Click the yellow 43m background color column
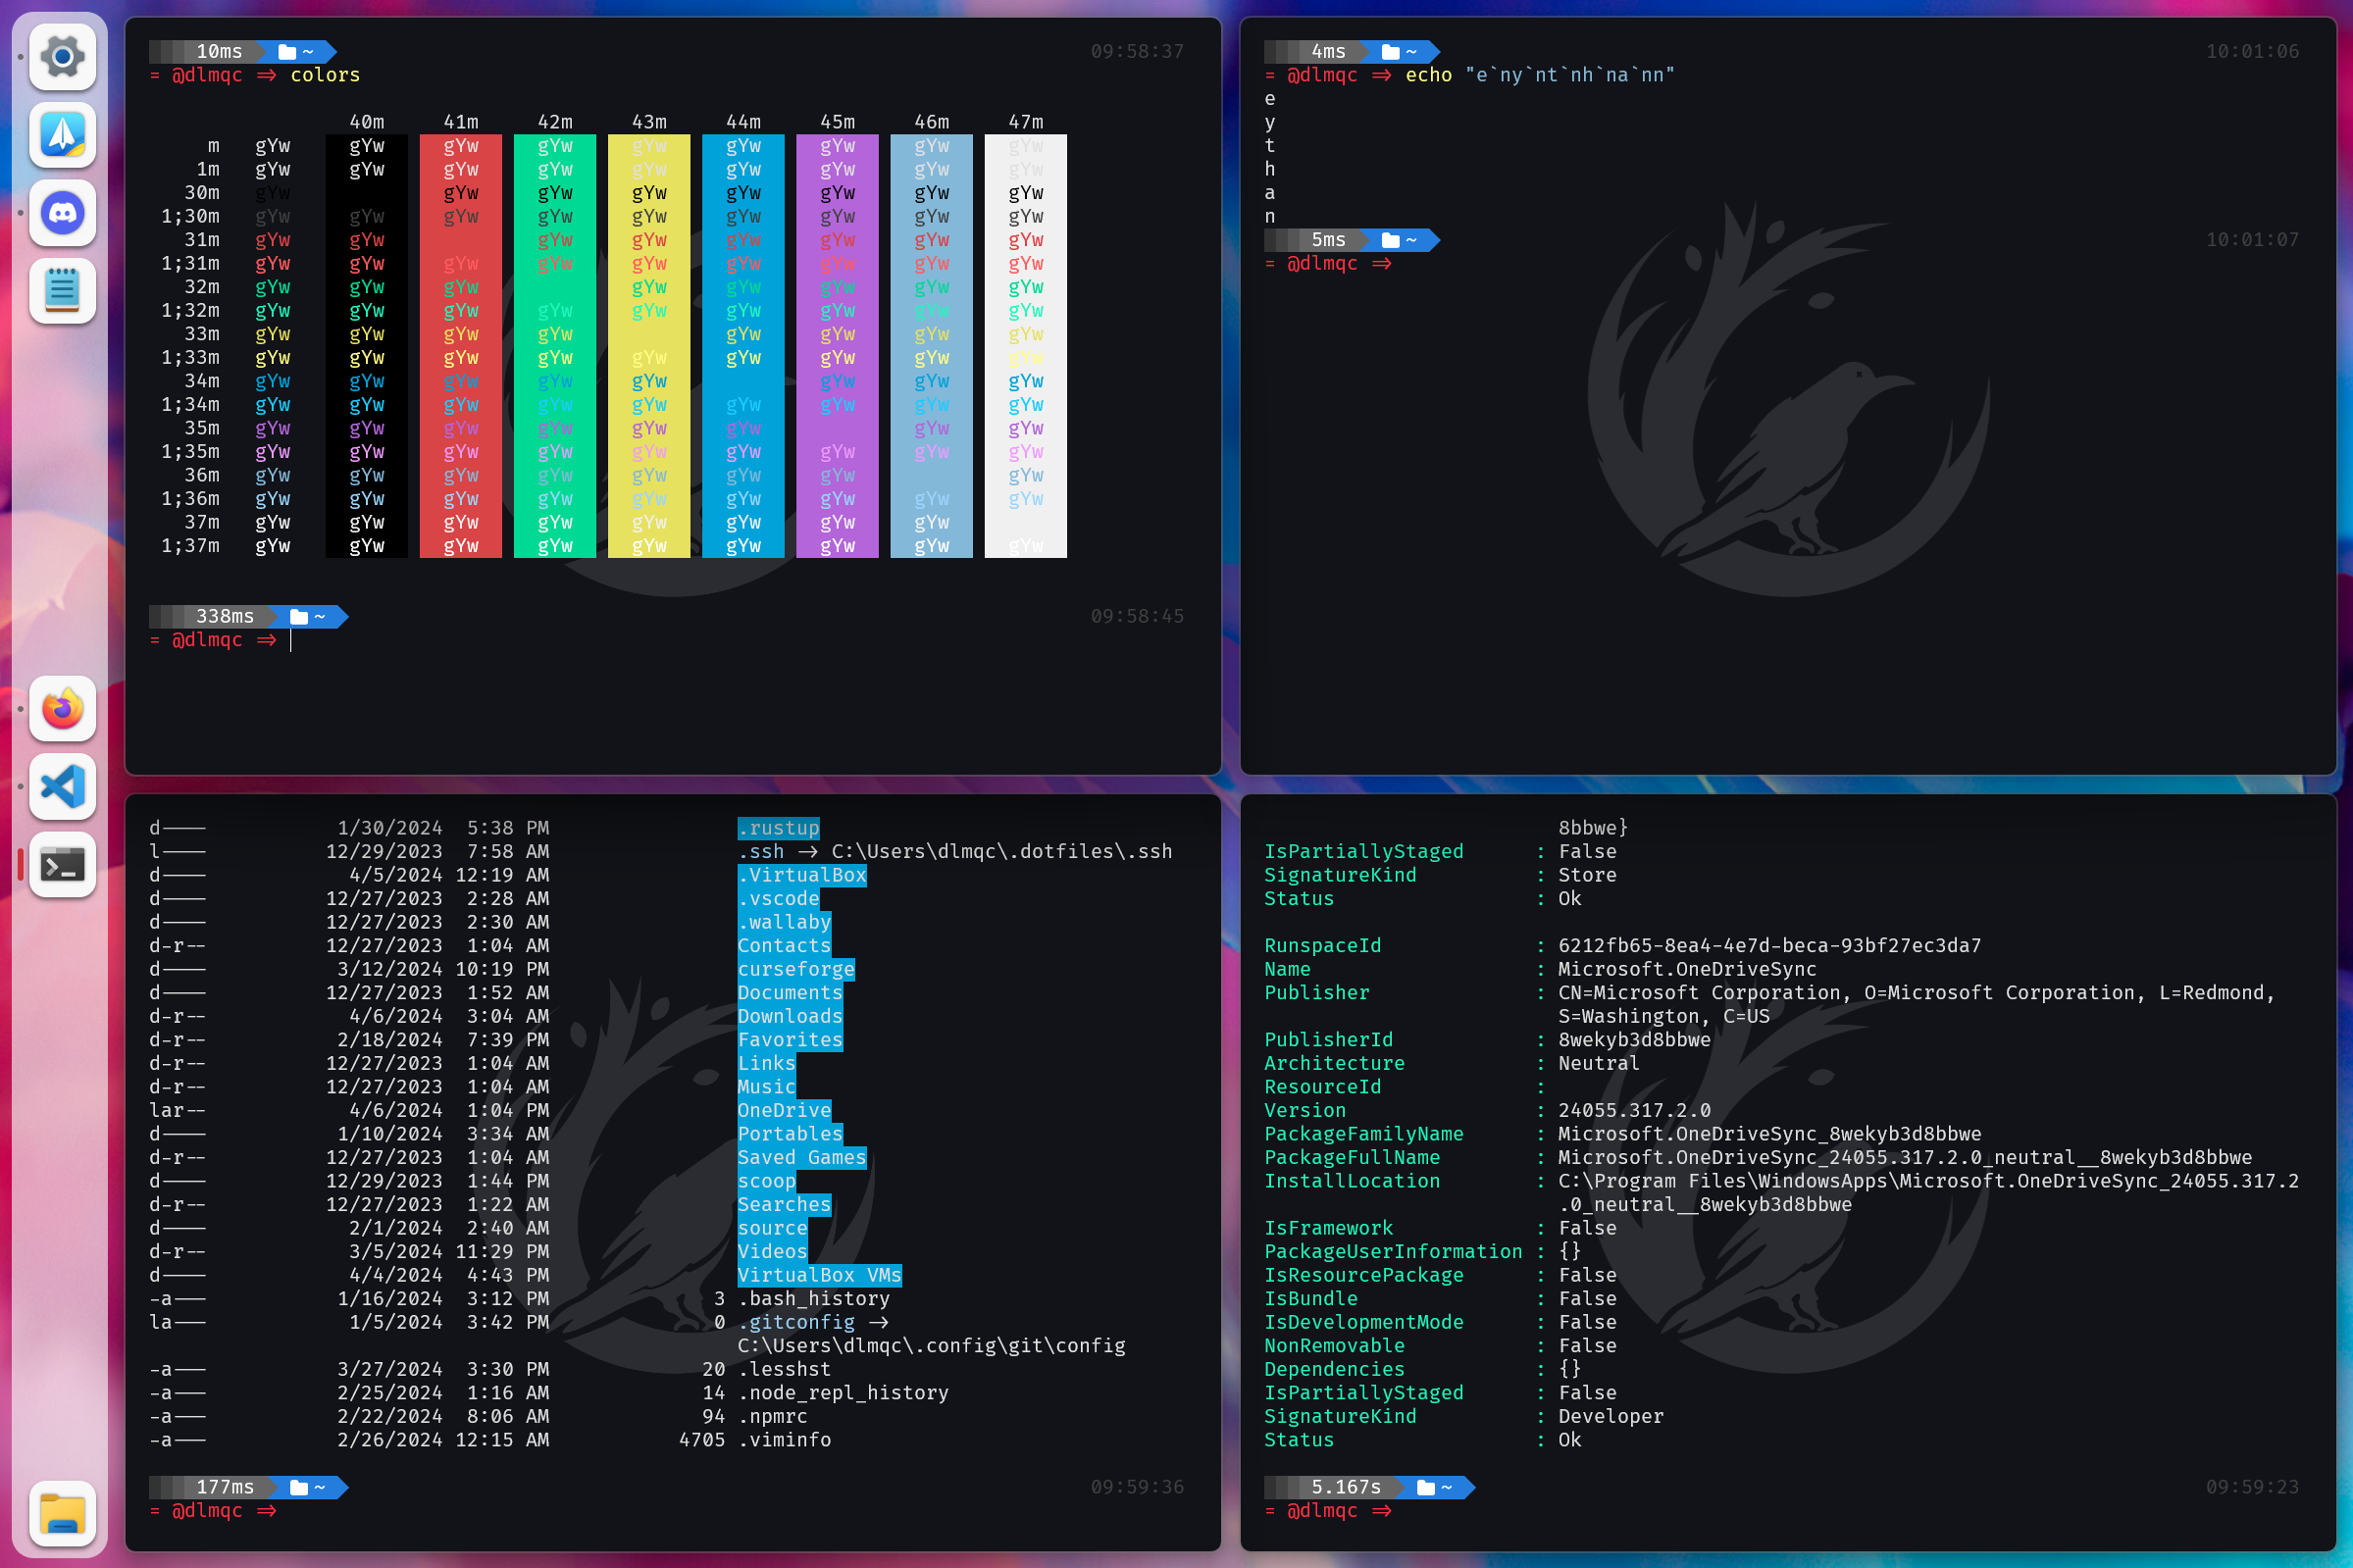The height and width of the screenshot is (1568, 2353). pyautogui.click(x=649, y=346)
